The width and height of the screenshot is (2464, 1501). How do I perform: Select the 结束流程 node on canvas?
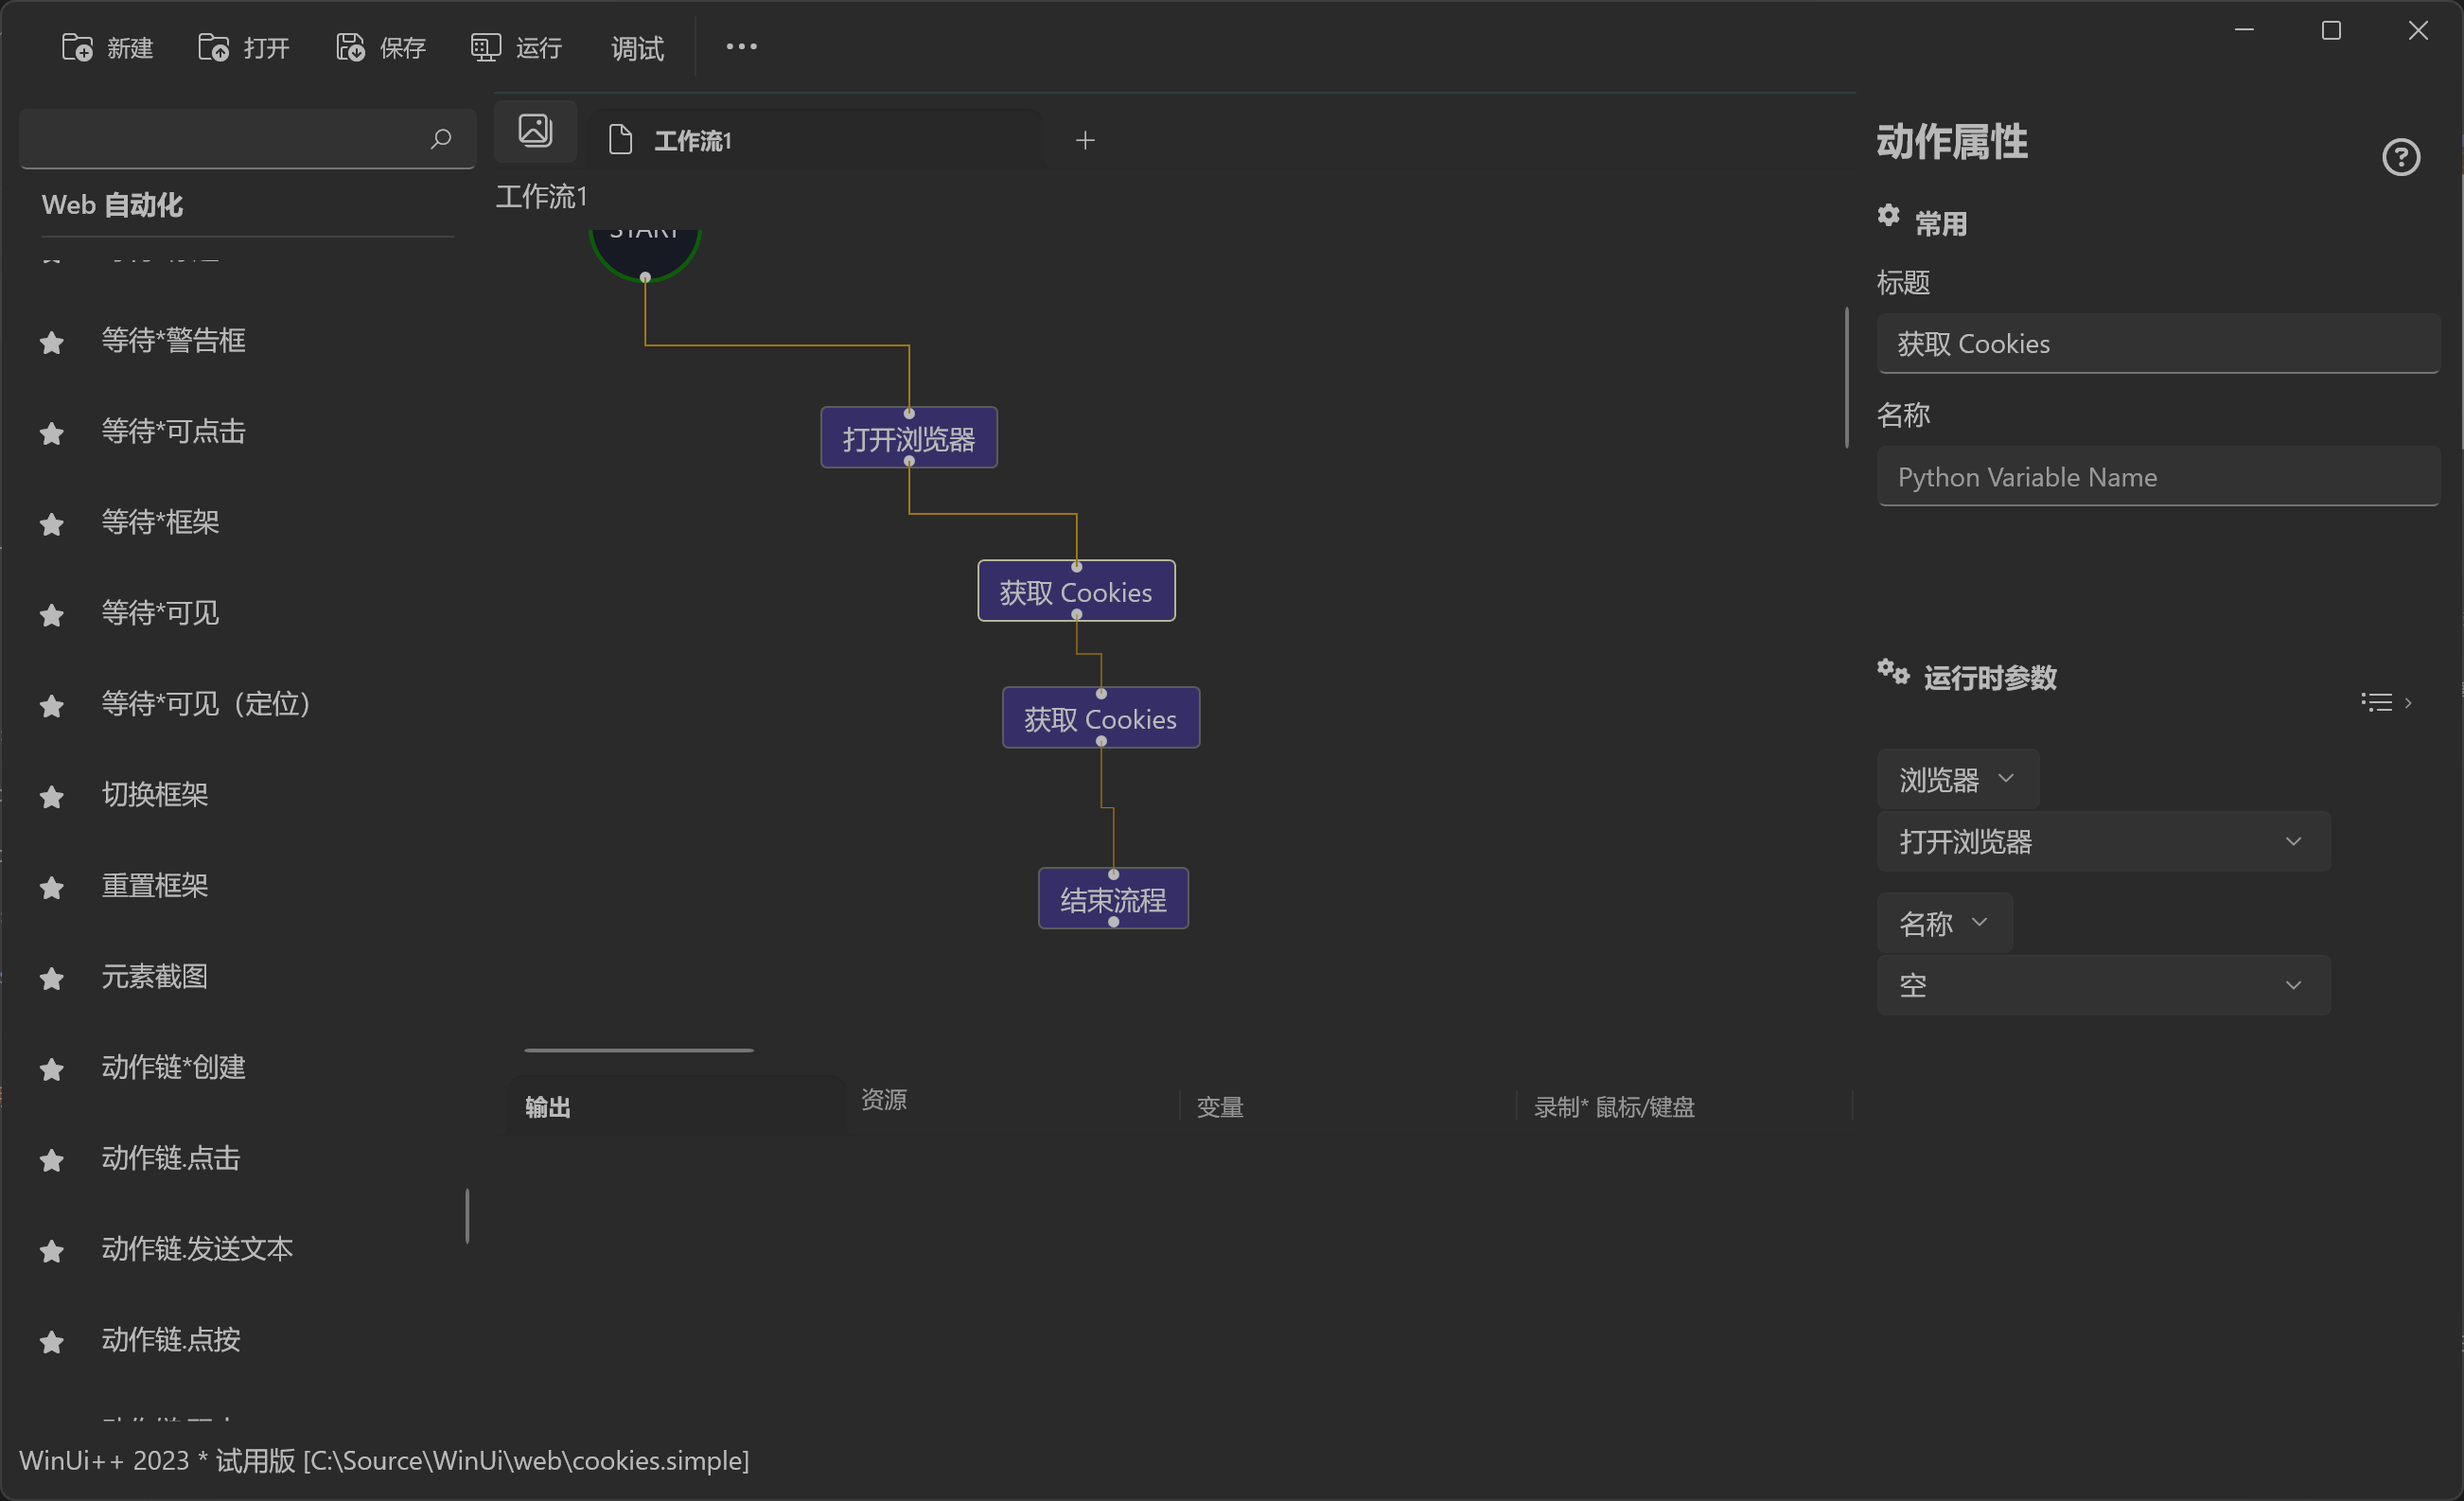(1113, 900)
